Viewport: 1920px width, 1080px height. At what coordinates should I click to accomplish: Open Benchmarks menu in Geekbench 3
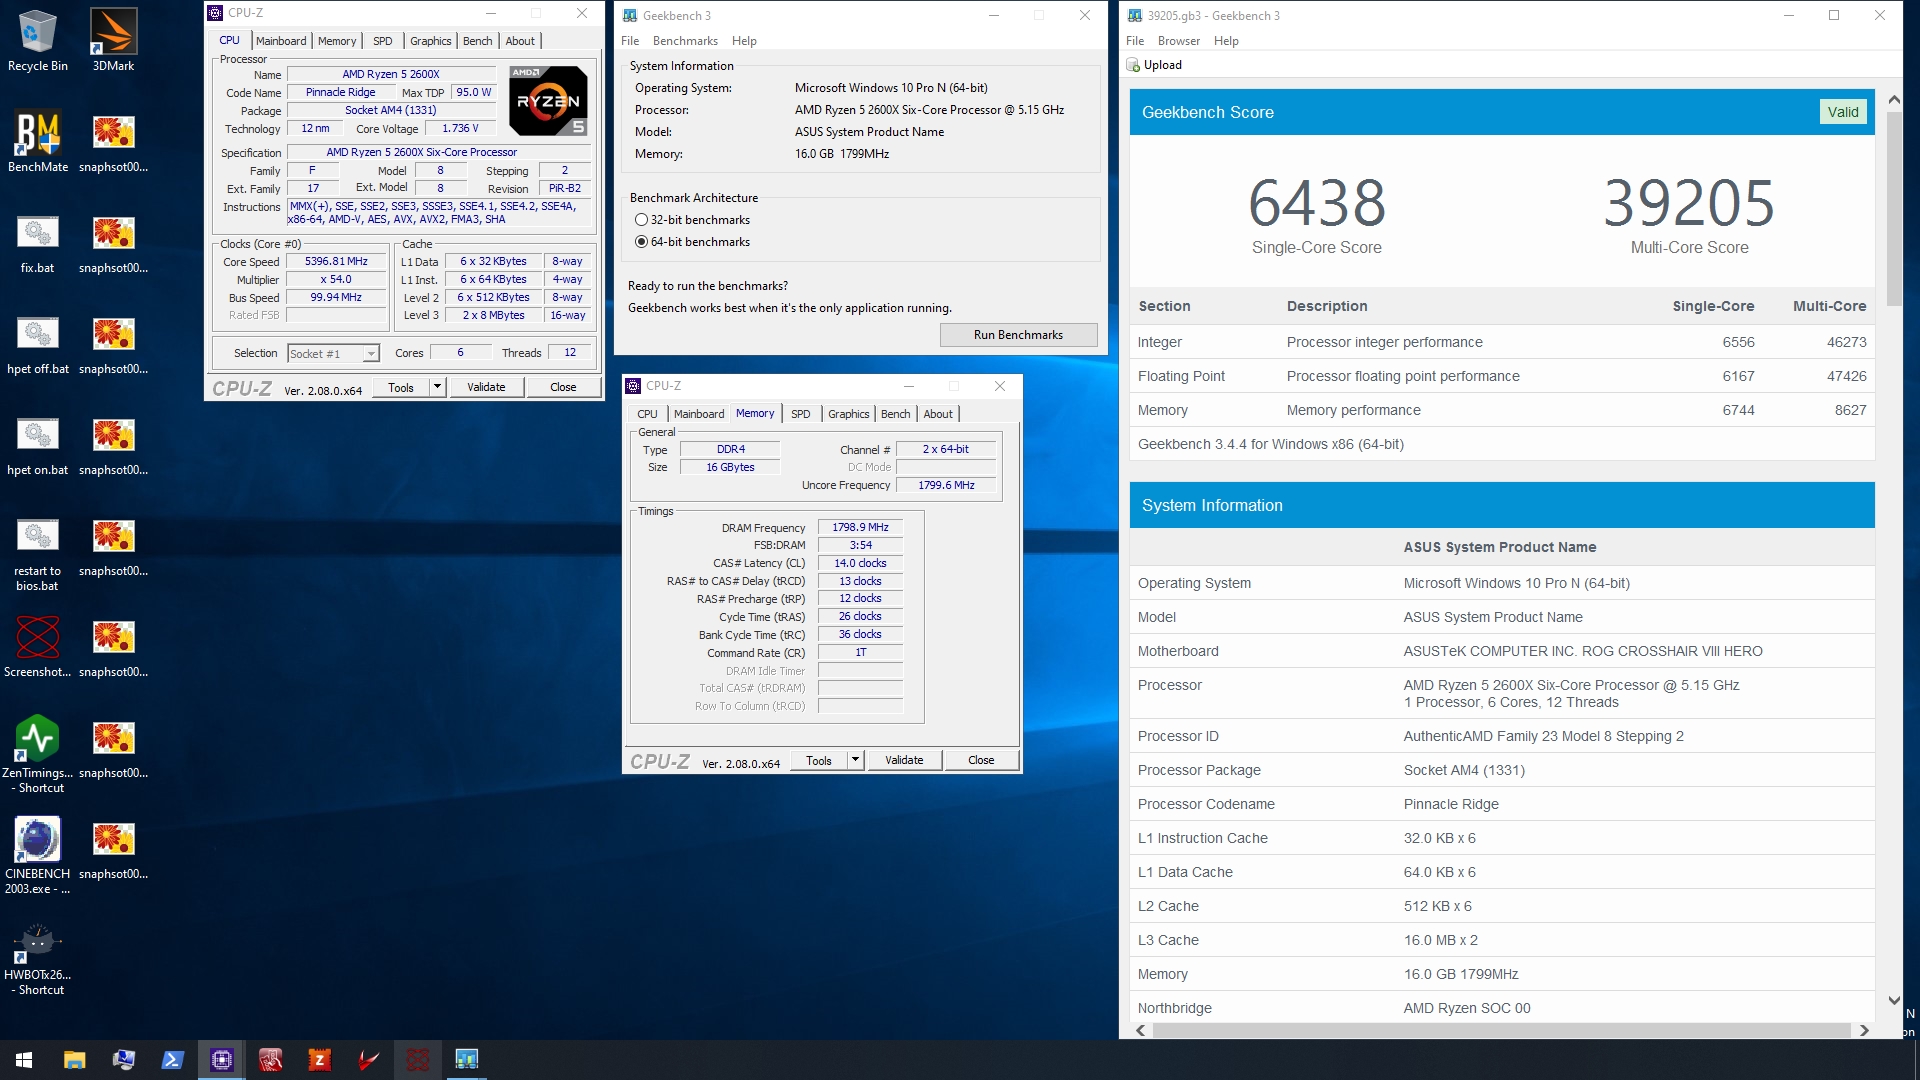[685, 41]
